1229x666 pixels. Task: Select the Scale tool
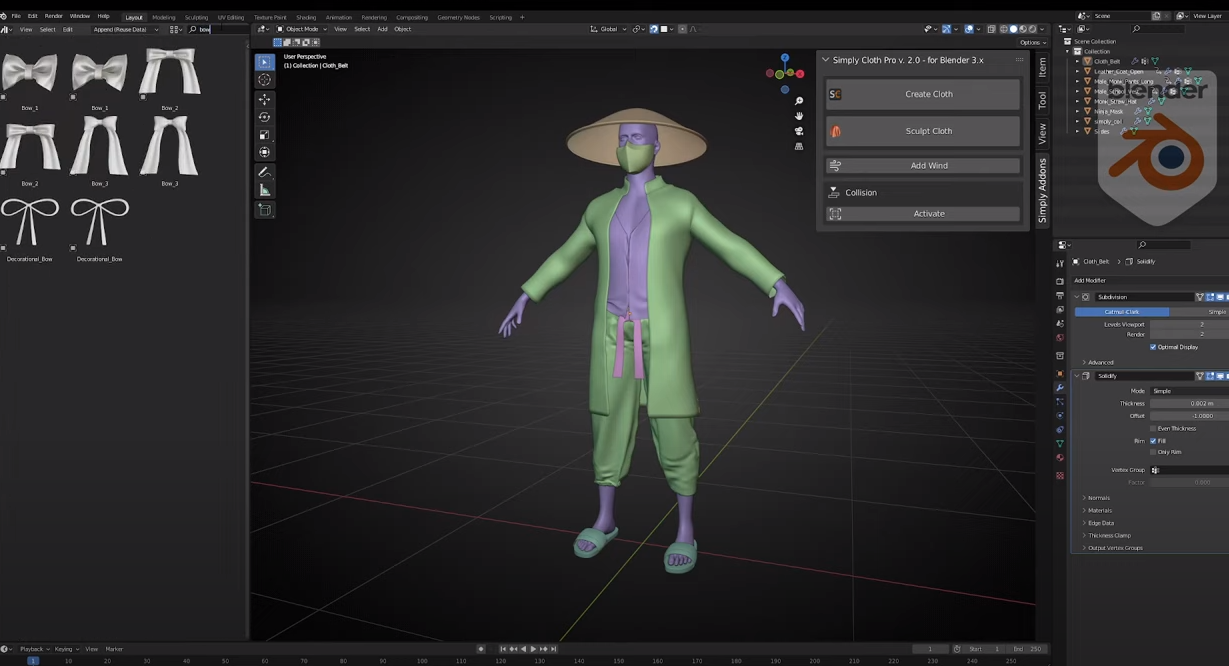(264, 135)
